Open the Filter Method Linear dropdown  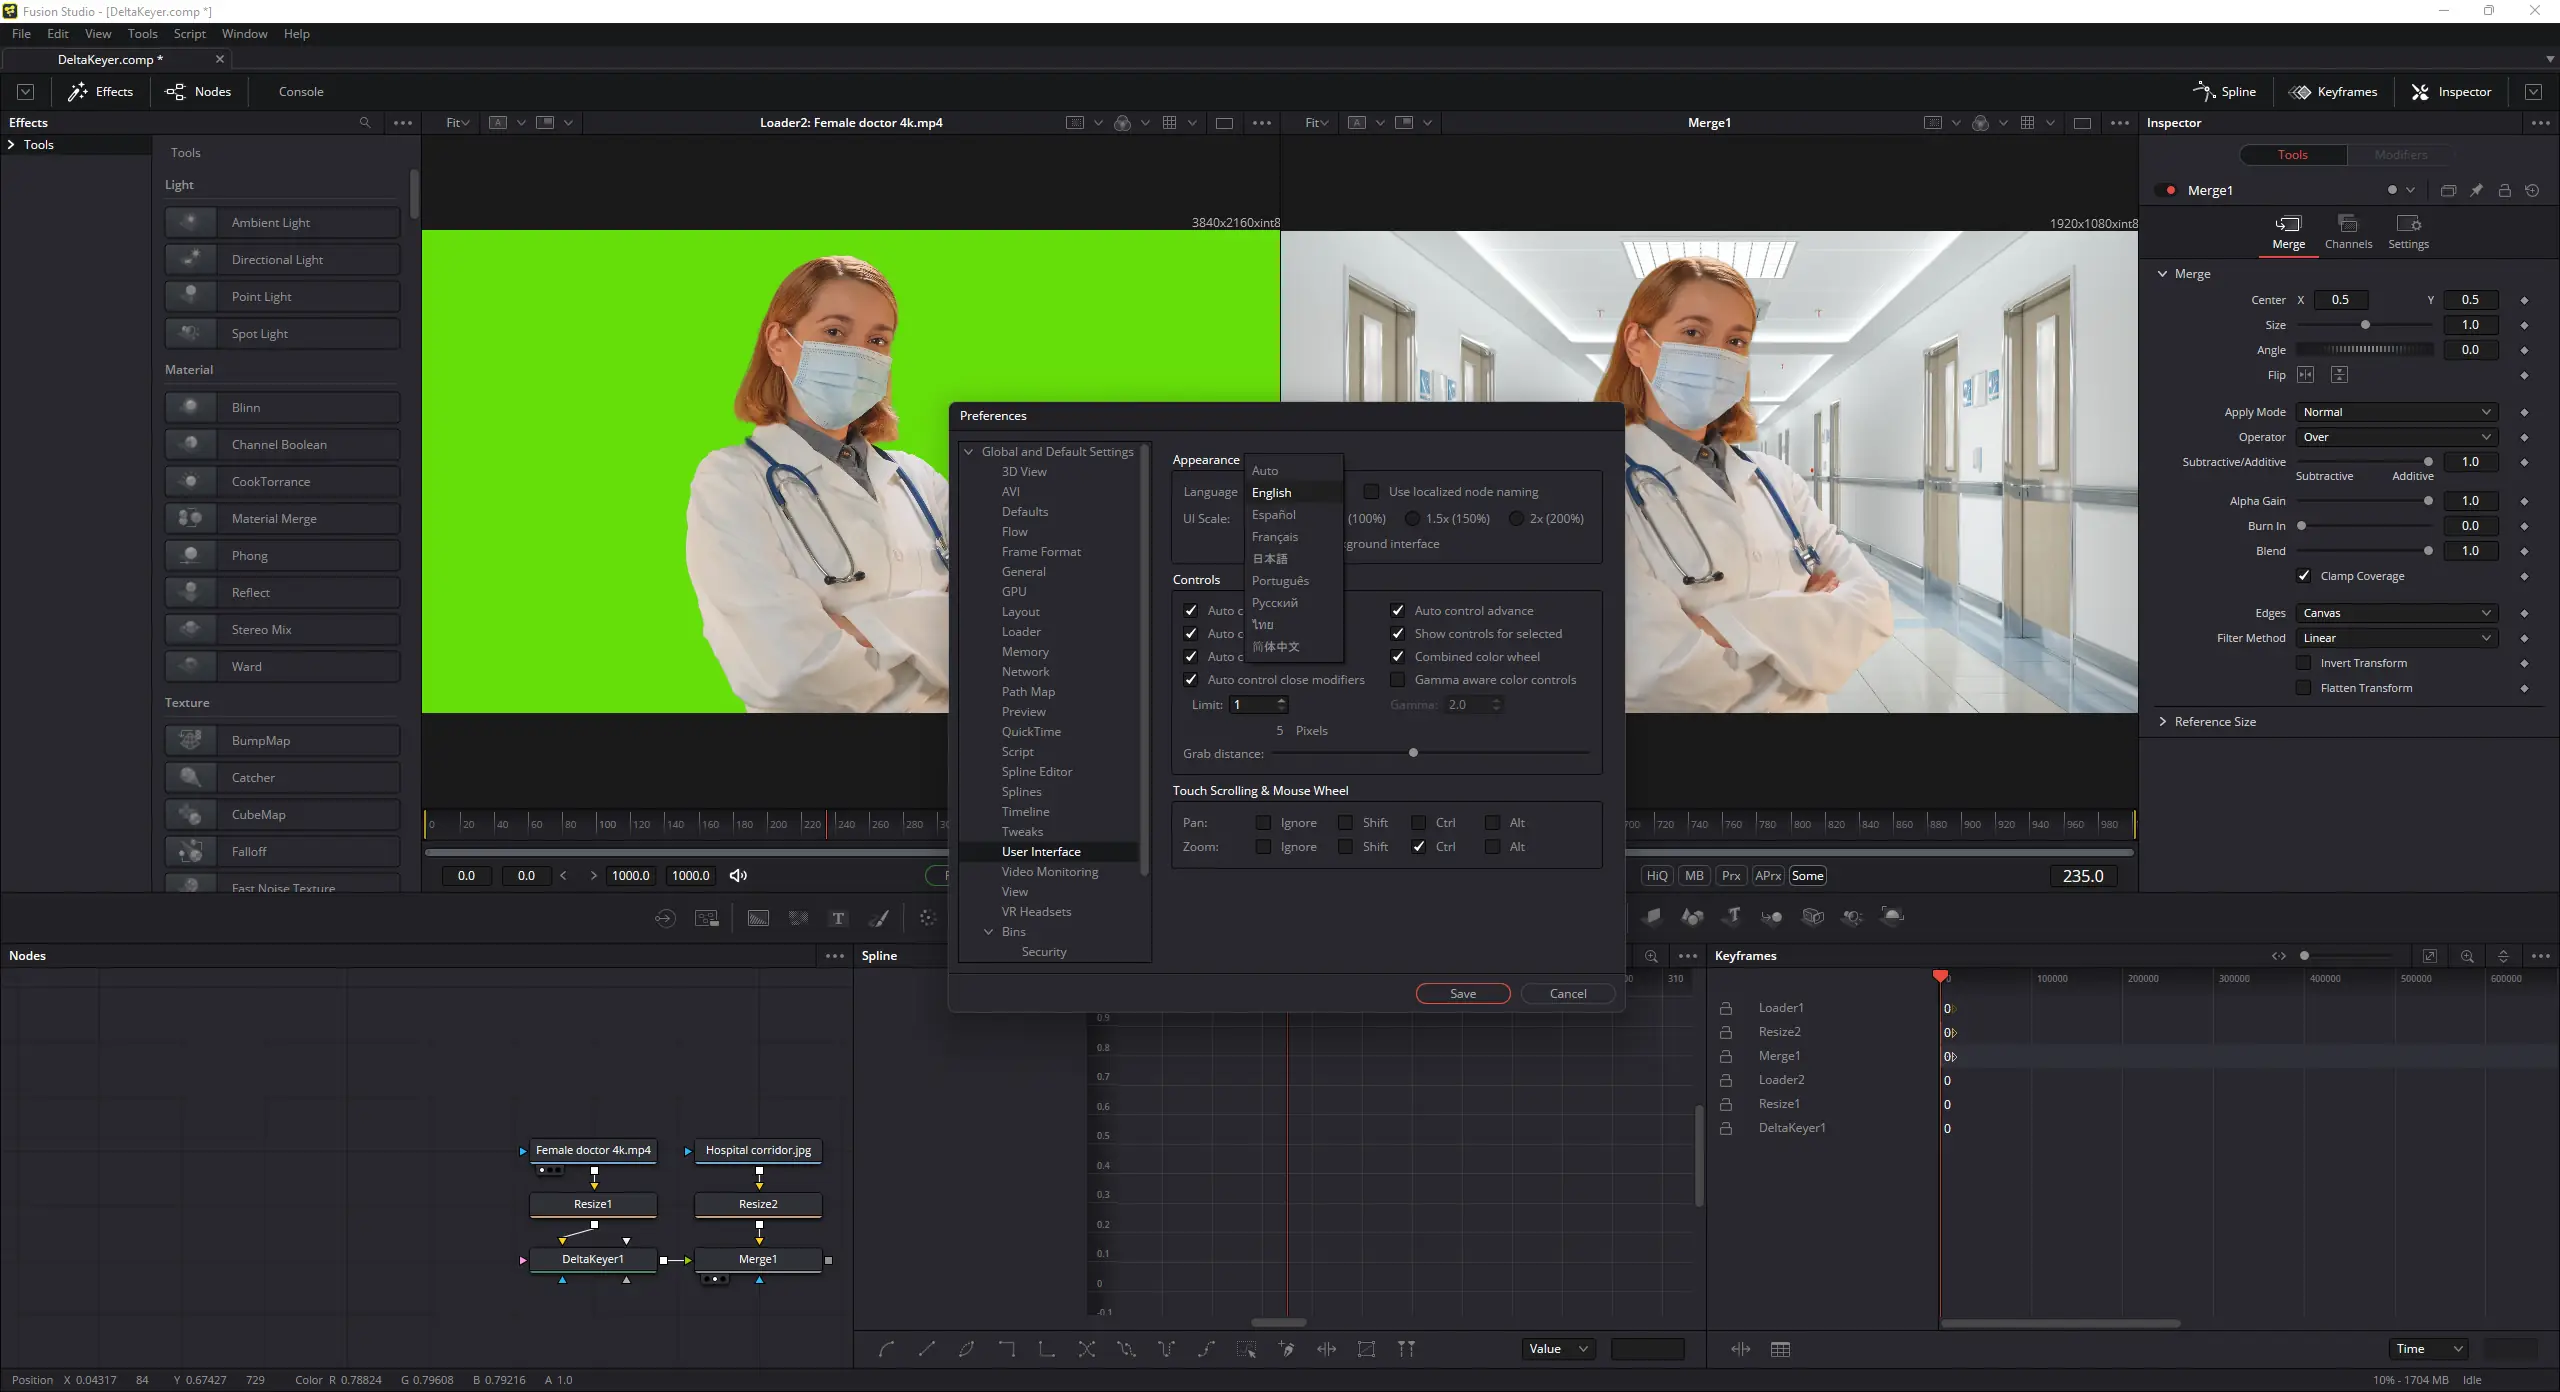2396,638
